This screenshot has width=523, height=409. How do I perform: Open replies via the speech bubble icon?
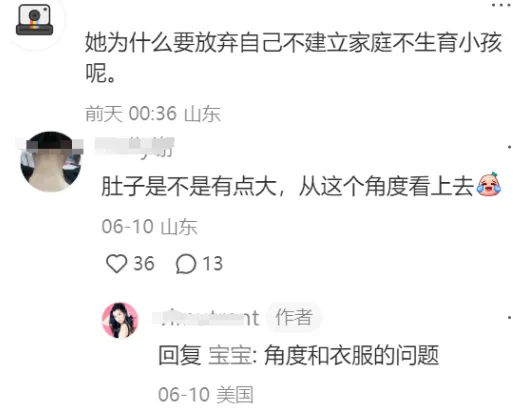pos(186,264)
